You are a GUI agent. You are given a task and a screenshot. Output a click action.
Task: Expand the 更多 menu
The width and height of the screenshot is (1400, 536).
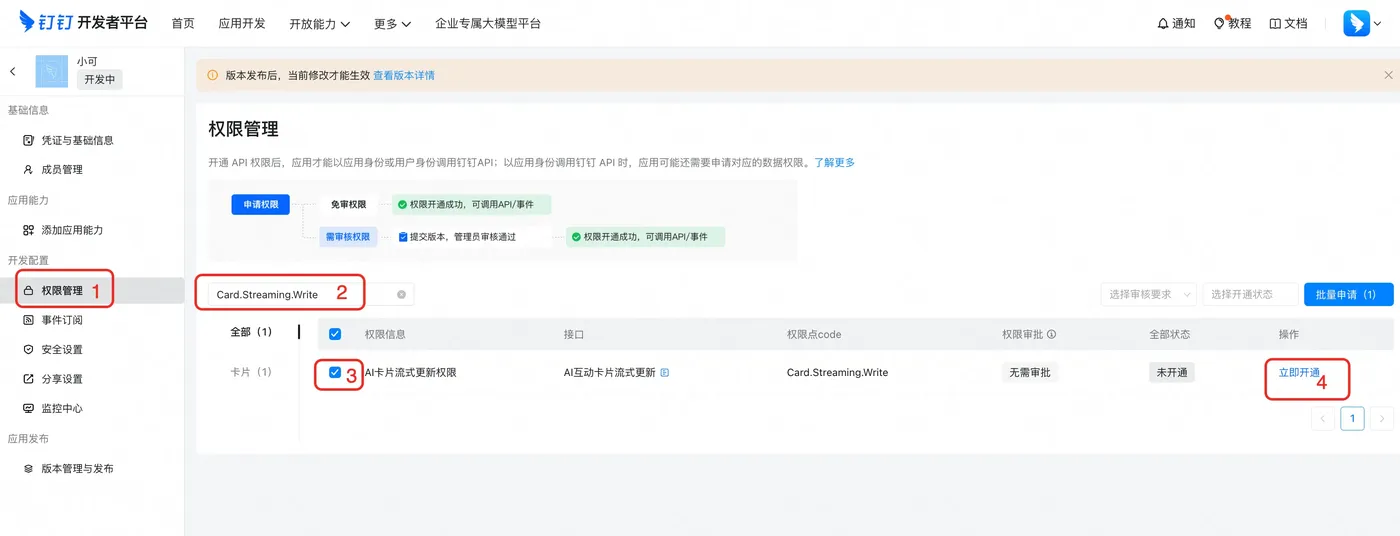click(392, 23)
